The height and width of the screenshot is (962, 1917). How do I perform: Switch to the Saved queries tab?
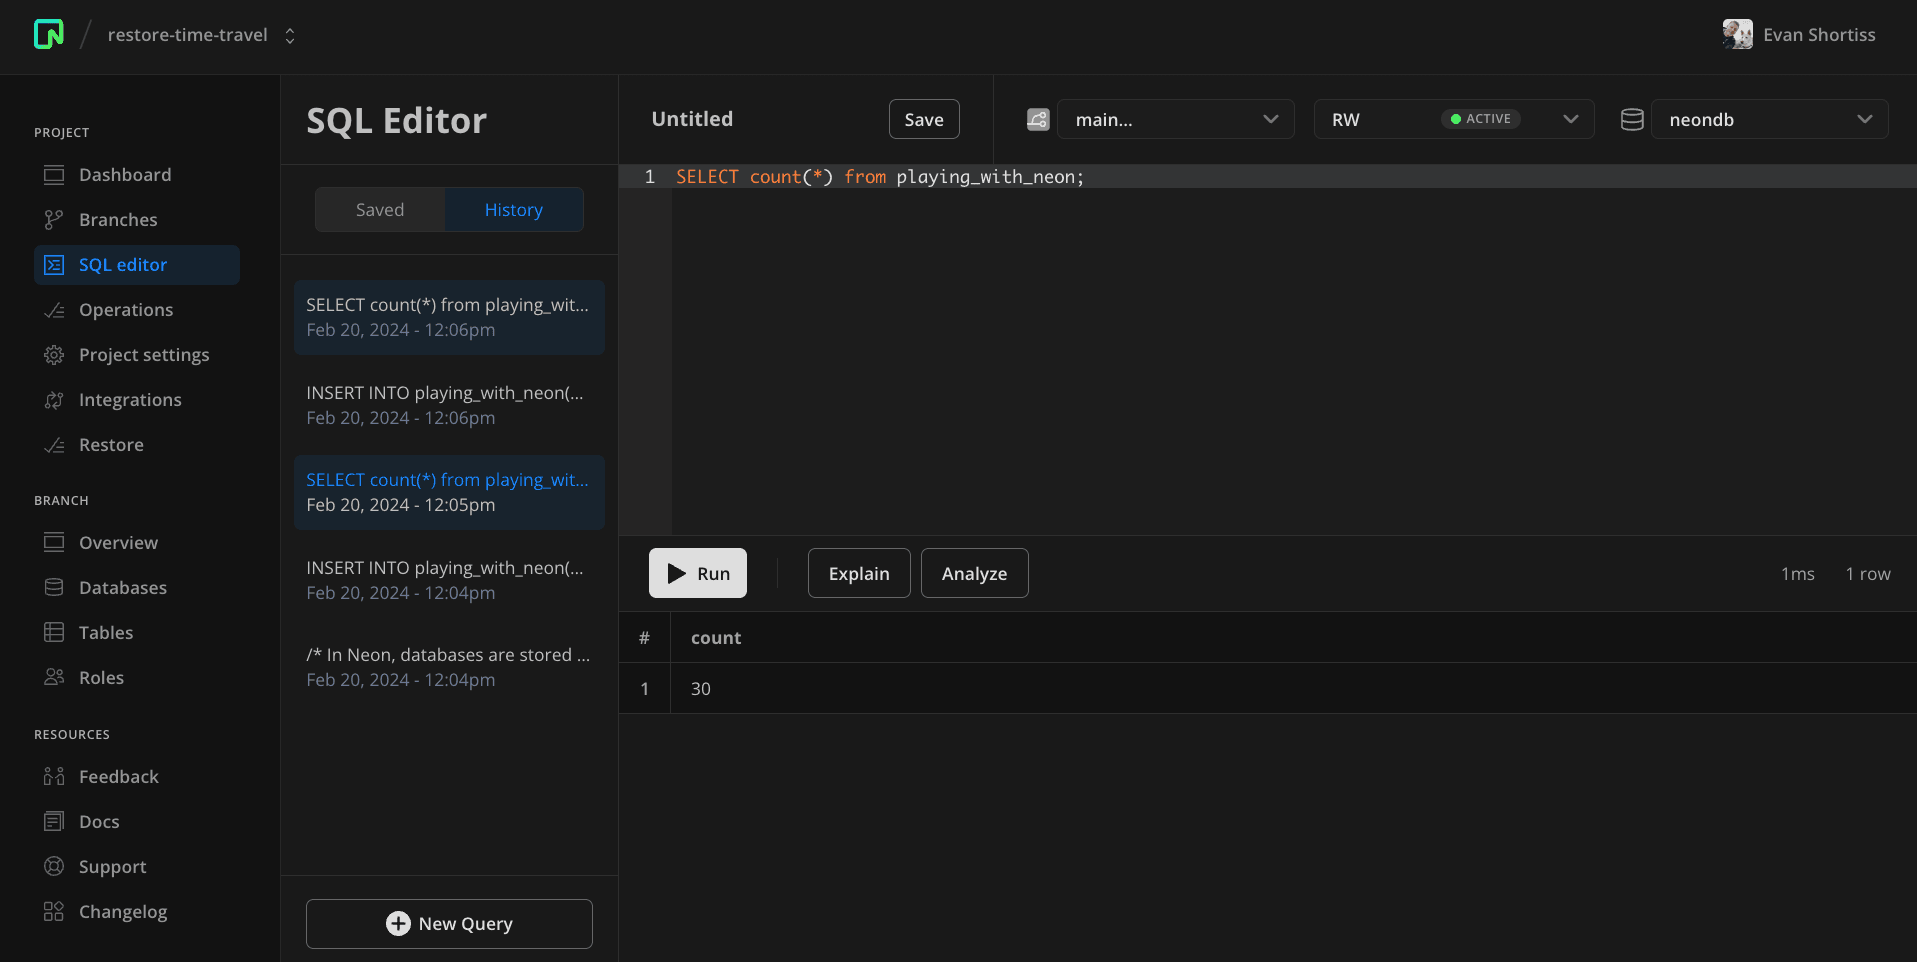pyautogui.click(x=380, y=210)
